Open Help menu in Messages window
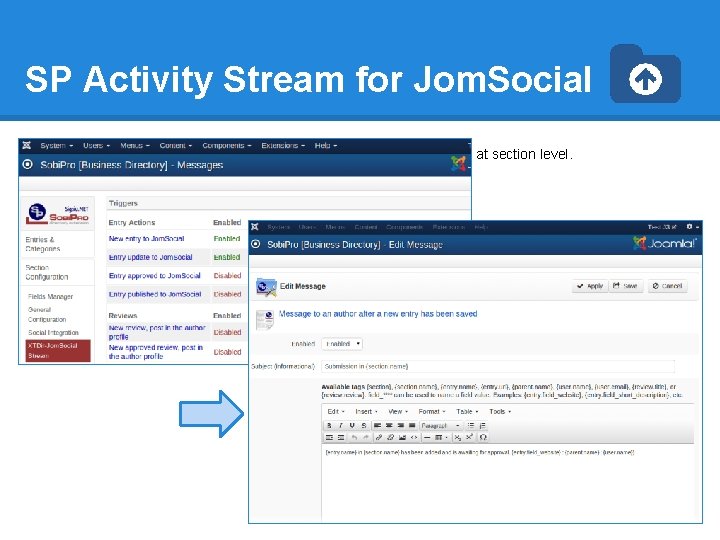This screenshot has width=720, height=540. point(326,146)
